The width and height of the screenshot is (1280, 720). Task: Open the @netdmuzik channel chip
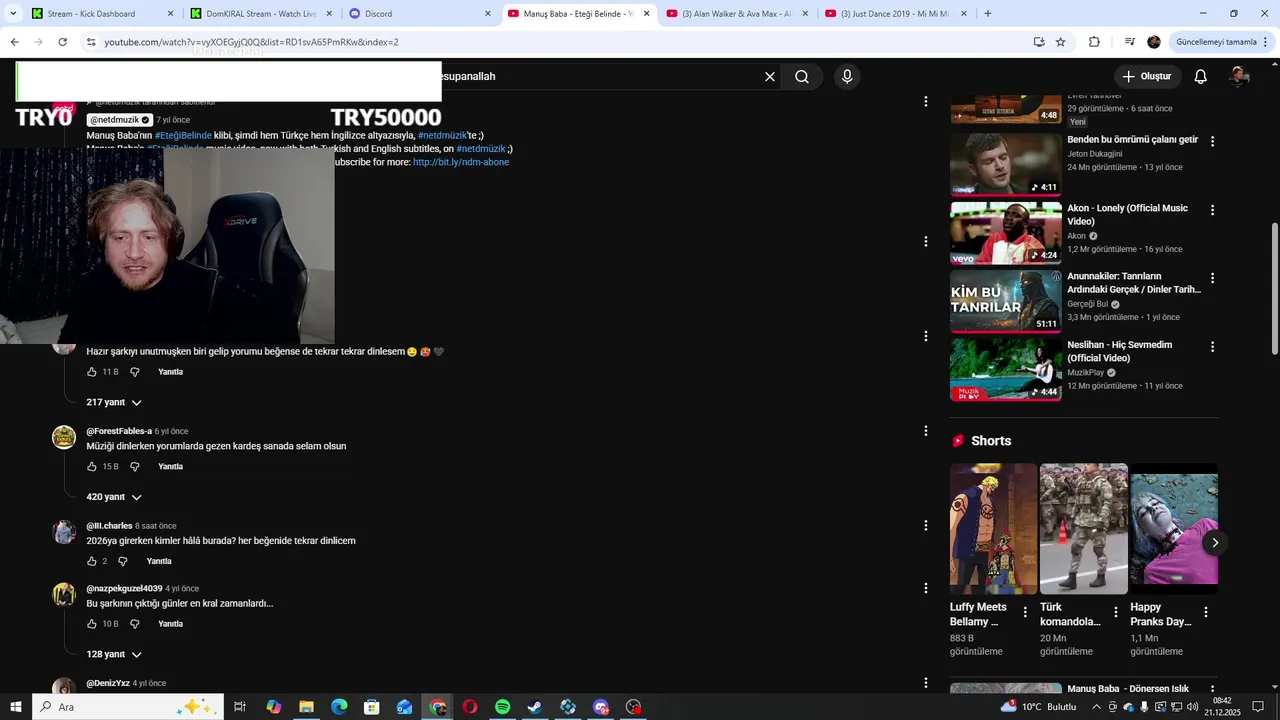tap(120, 120)
